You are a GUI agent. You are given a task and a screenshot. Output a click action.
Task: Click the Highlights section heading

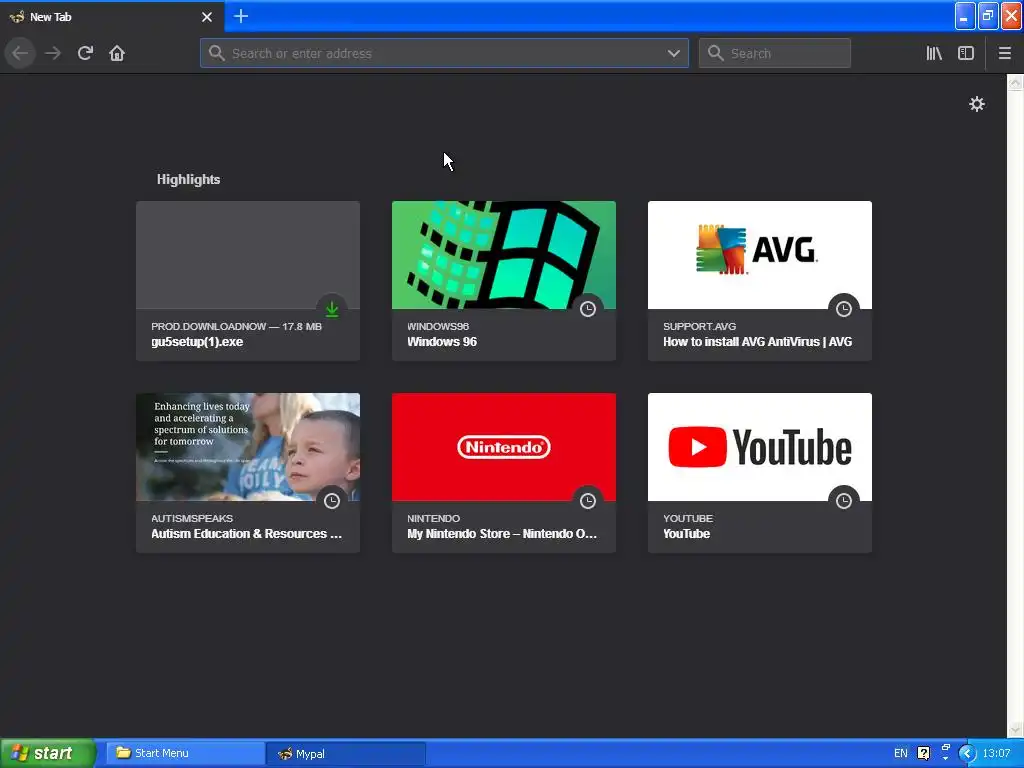[188, 180]
